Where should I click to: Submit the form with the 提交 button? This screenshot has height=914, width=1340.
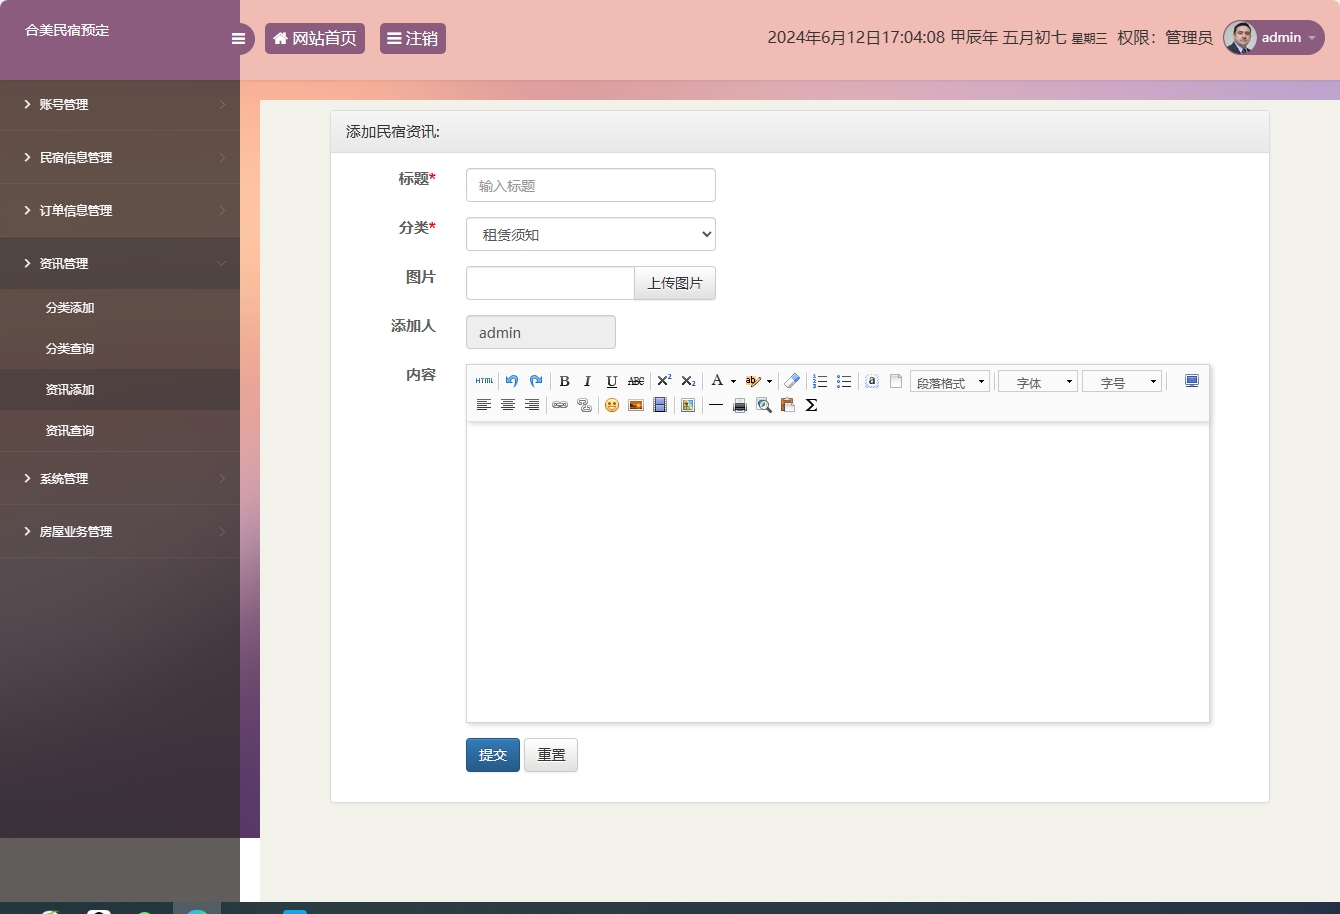[x=492, y=754]
